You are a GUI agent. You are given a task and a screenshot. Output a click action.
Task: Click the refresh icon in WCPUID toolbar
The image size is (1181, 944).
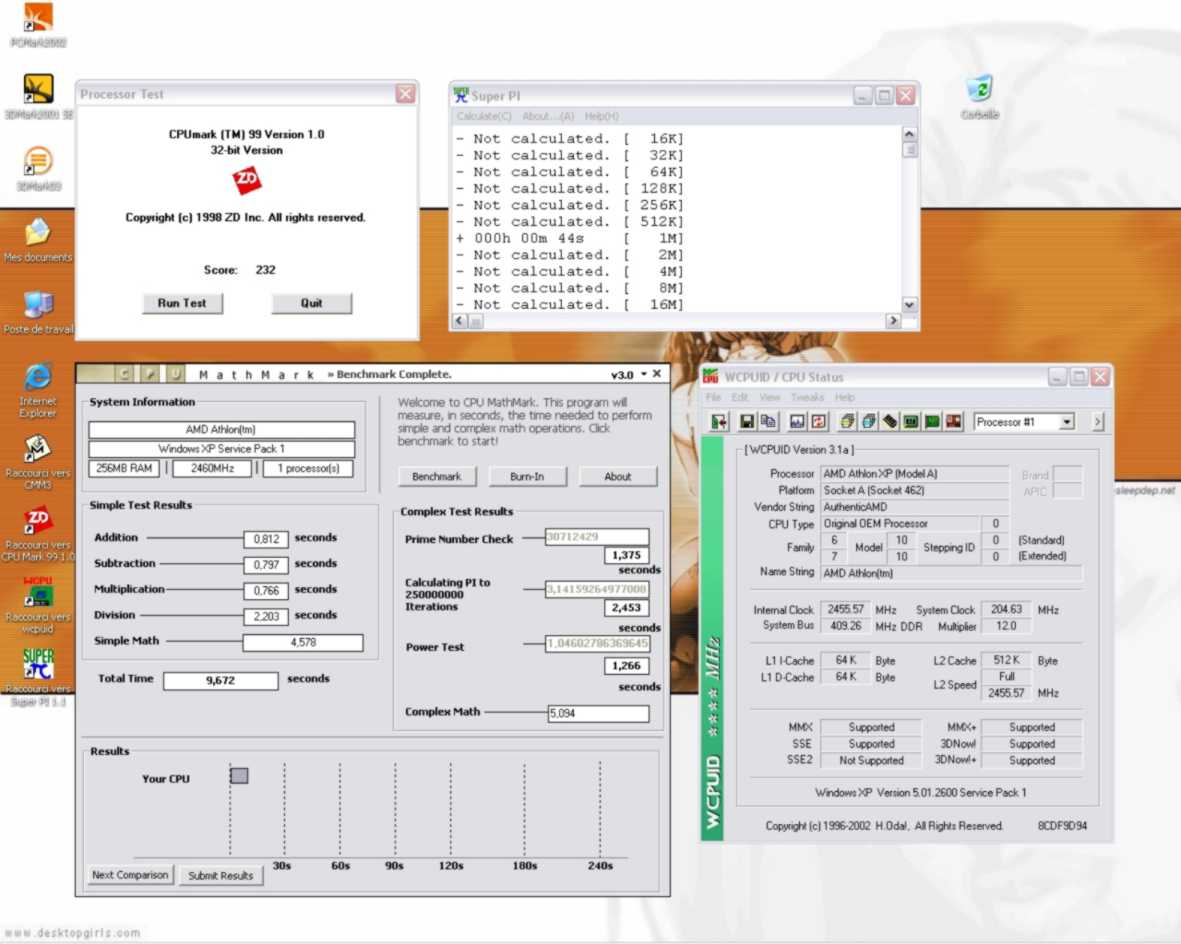click(819, 422)
